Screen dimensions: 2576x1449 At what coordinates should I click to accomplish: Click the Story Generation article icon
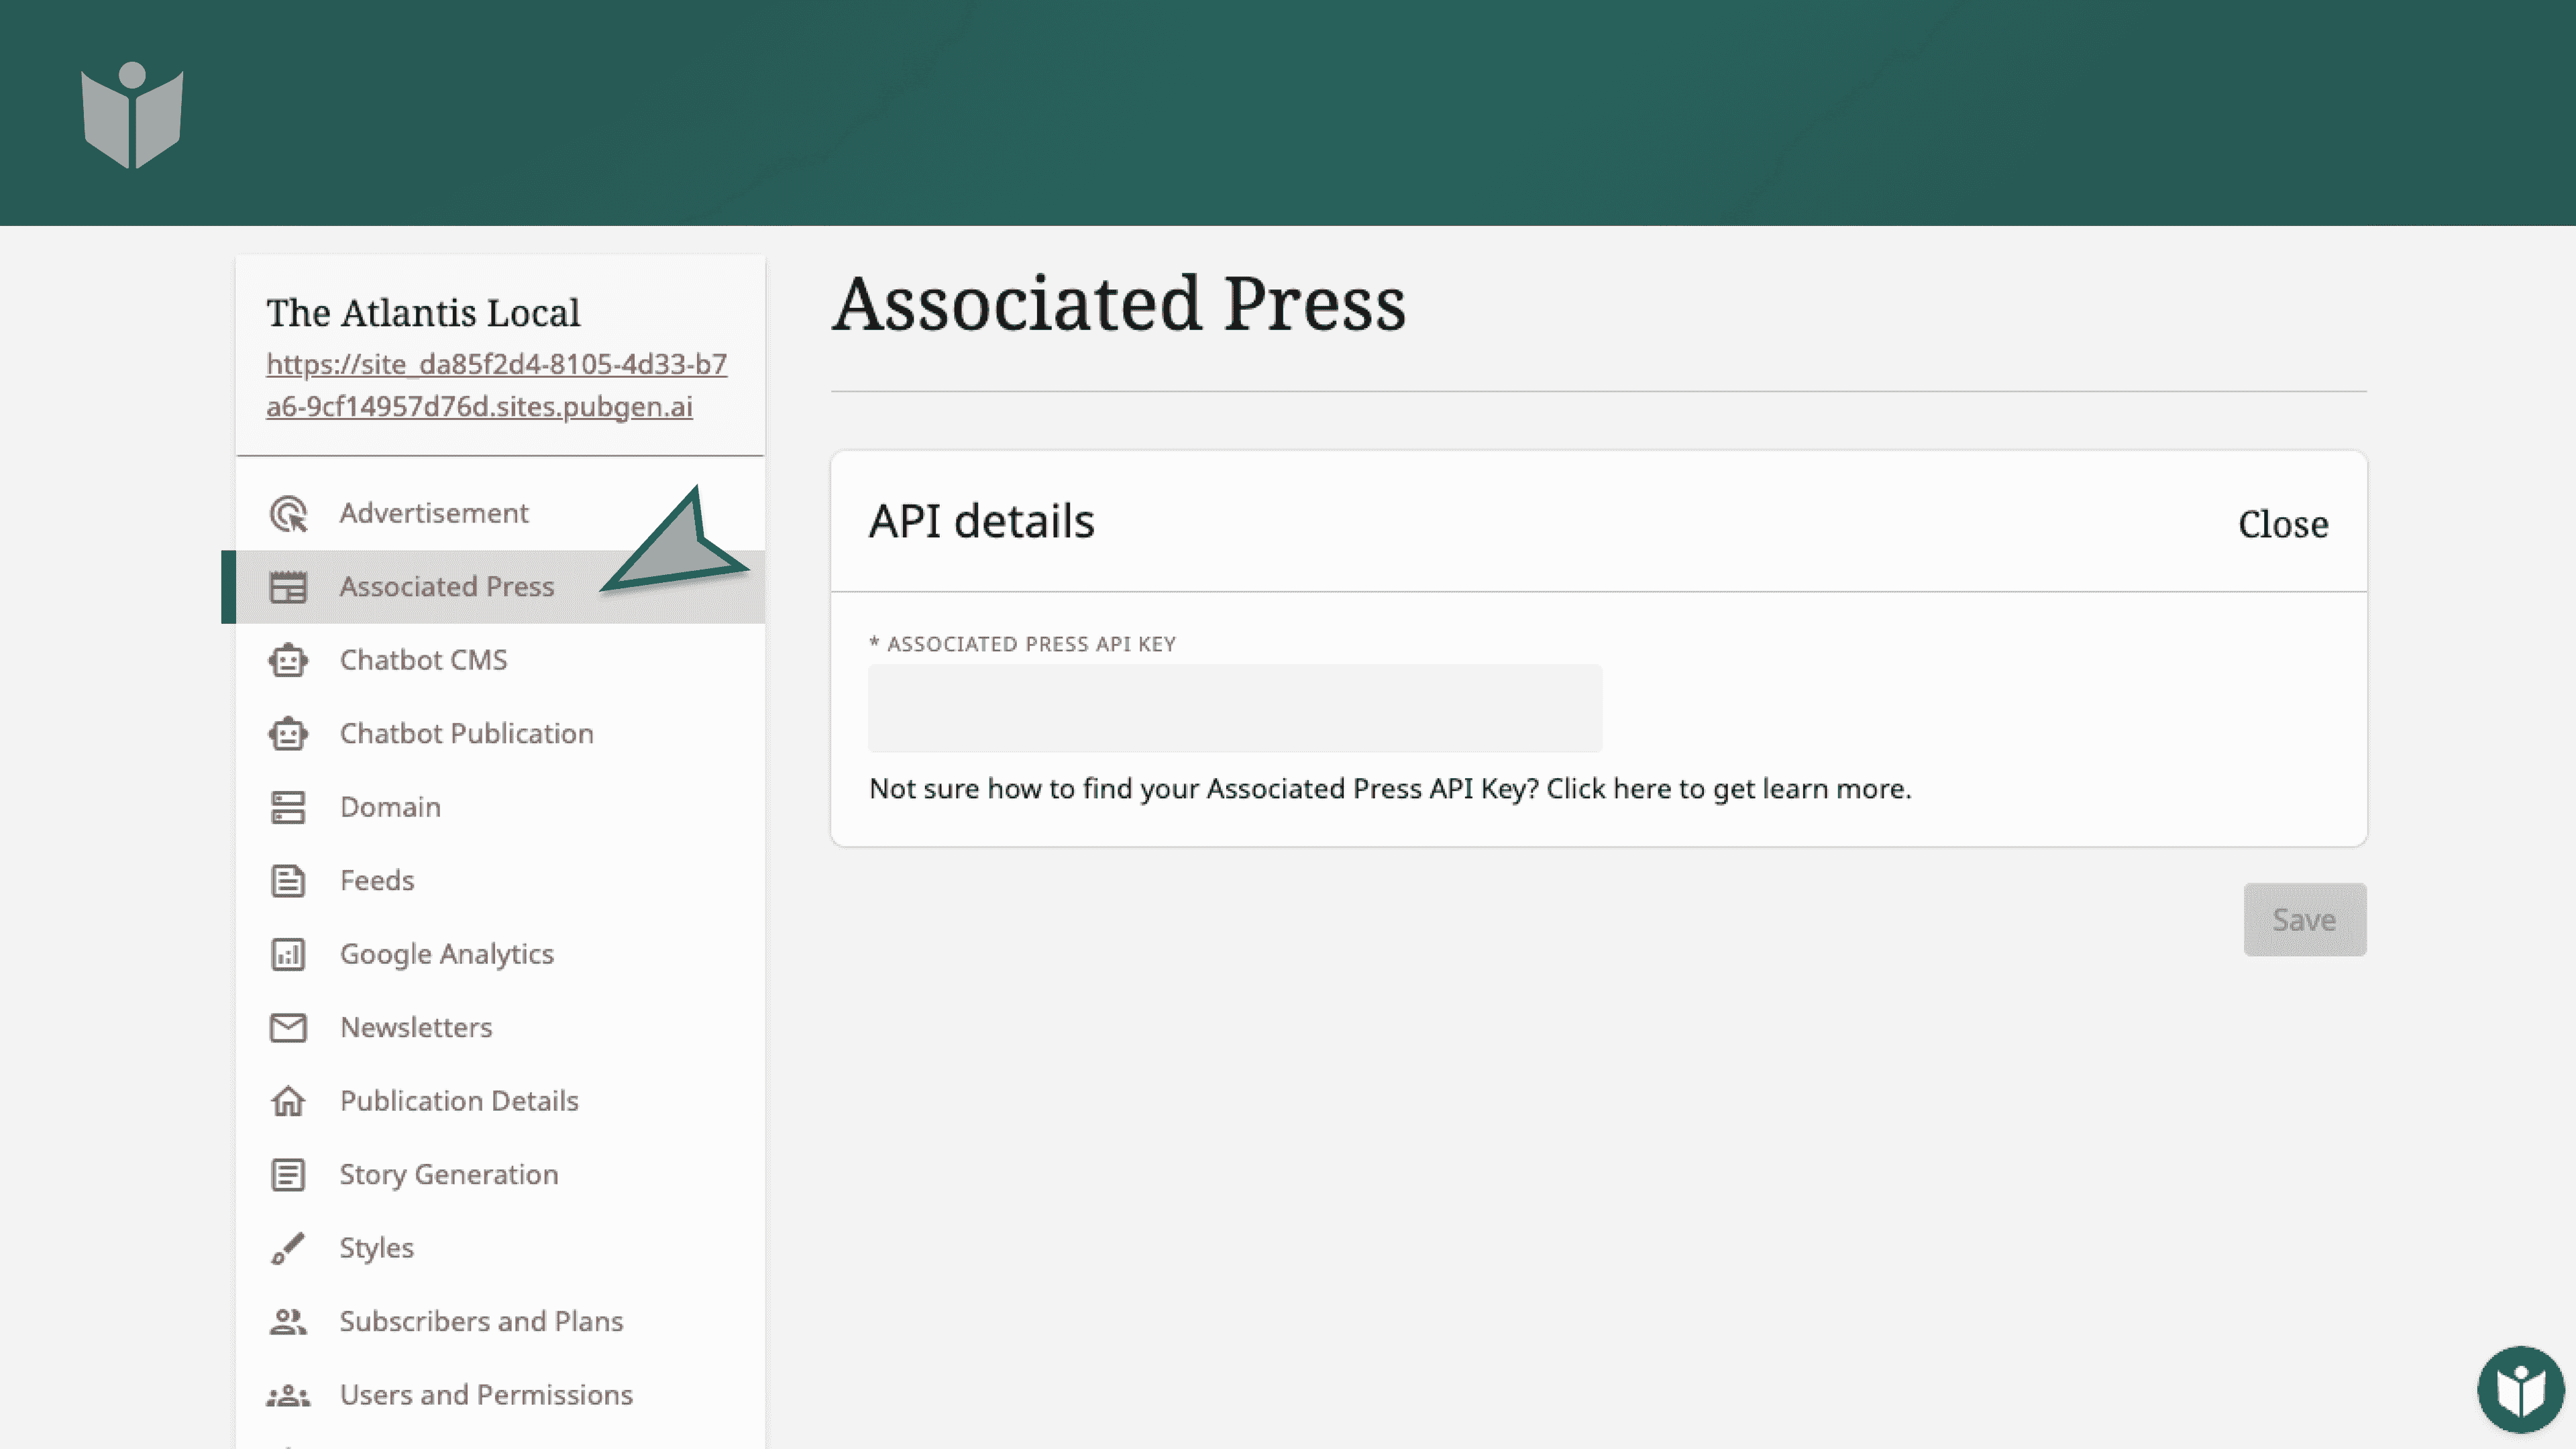point(288,1175)
